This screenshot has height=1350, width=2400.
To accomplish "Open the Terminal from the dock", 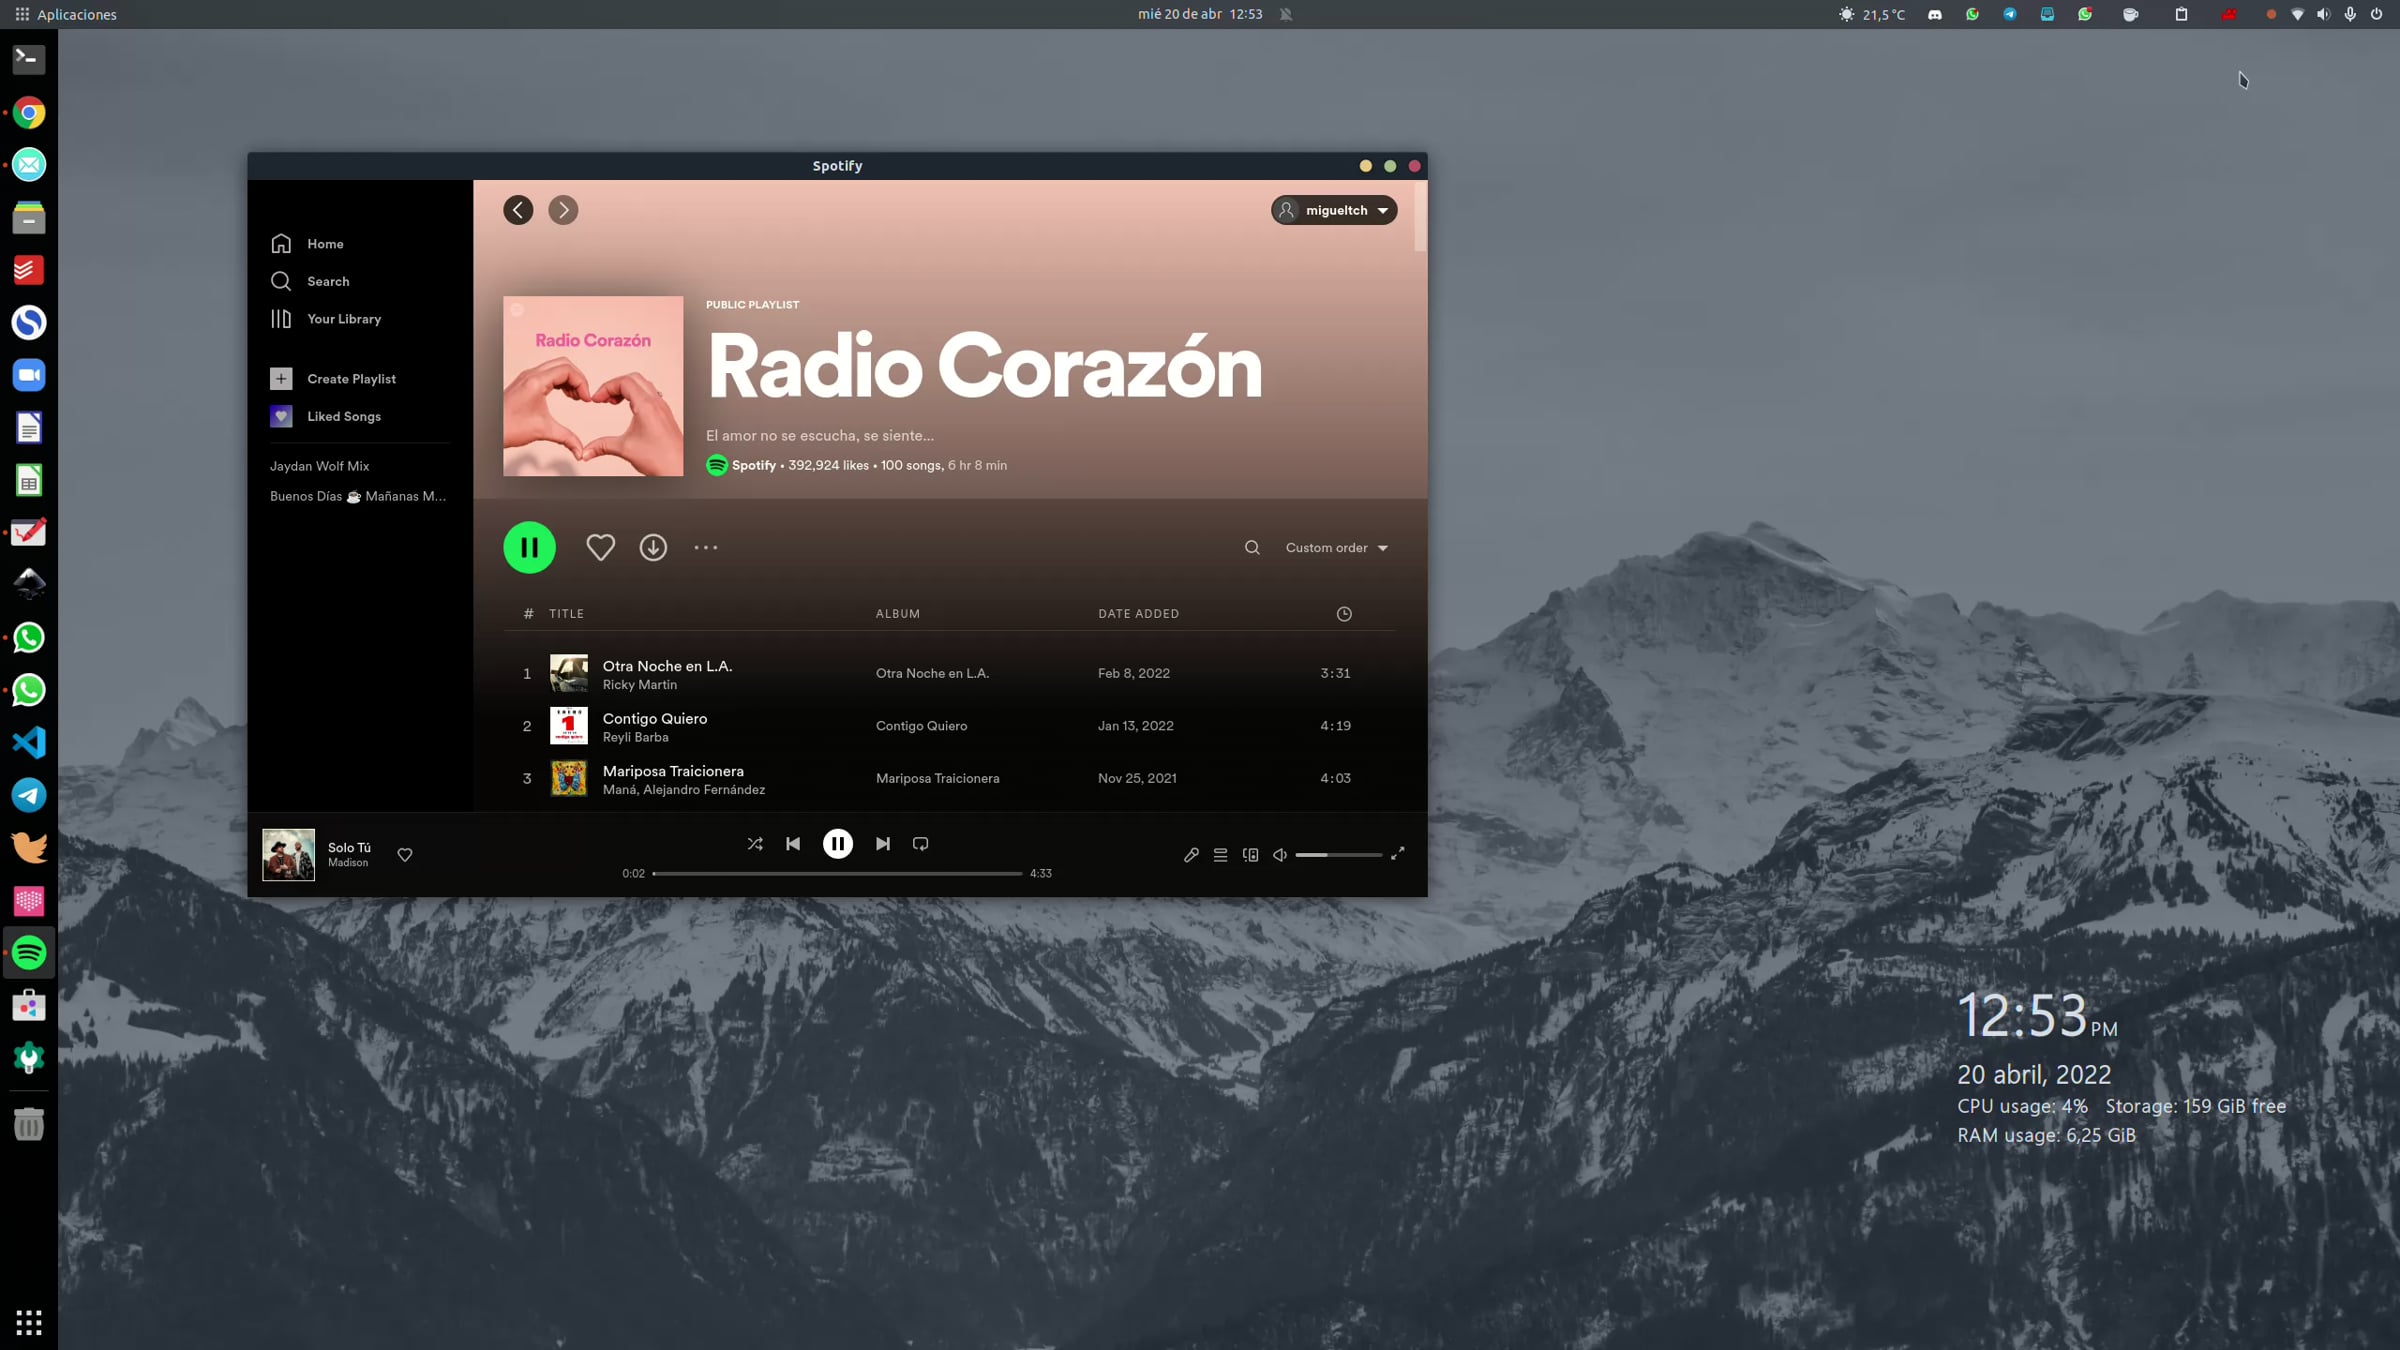I will 29,59.
